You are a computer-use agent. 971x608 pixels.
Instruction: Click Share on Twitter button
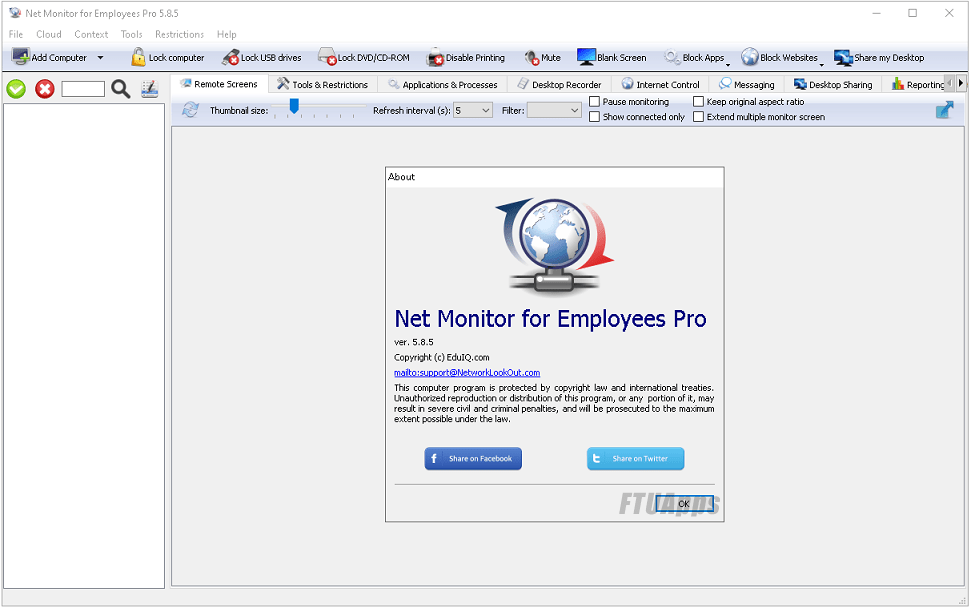[635, 459]
